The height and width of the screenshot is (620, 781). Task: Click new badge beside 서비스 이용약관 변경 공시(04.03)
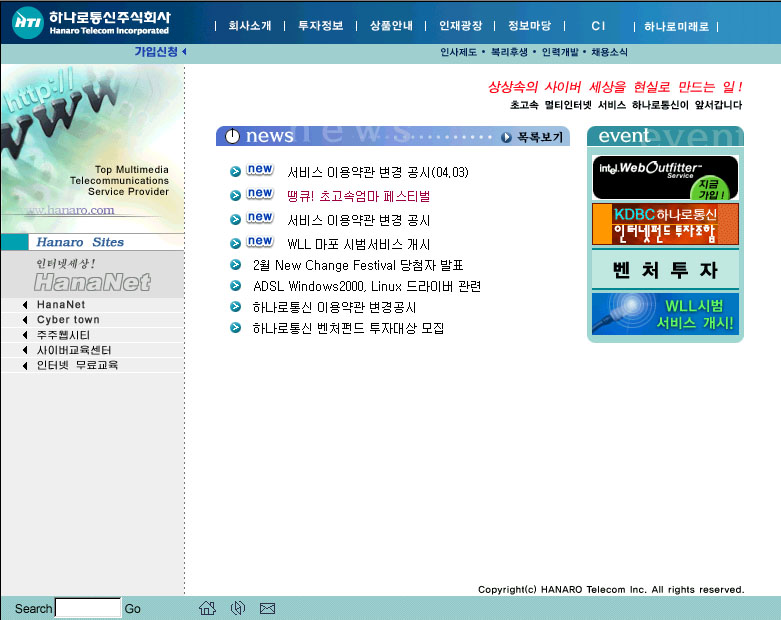coord(260,169)
